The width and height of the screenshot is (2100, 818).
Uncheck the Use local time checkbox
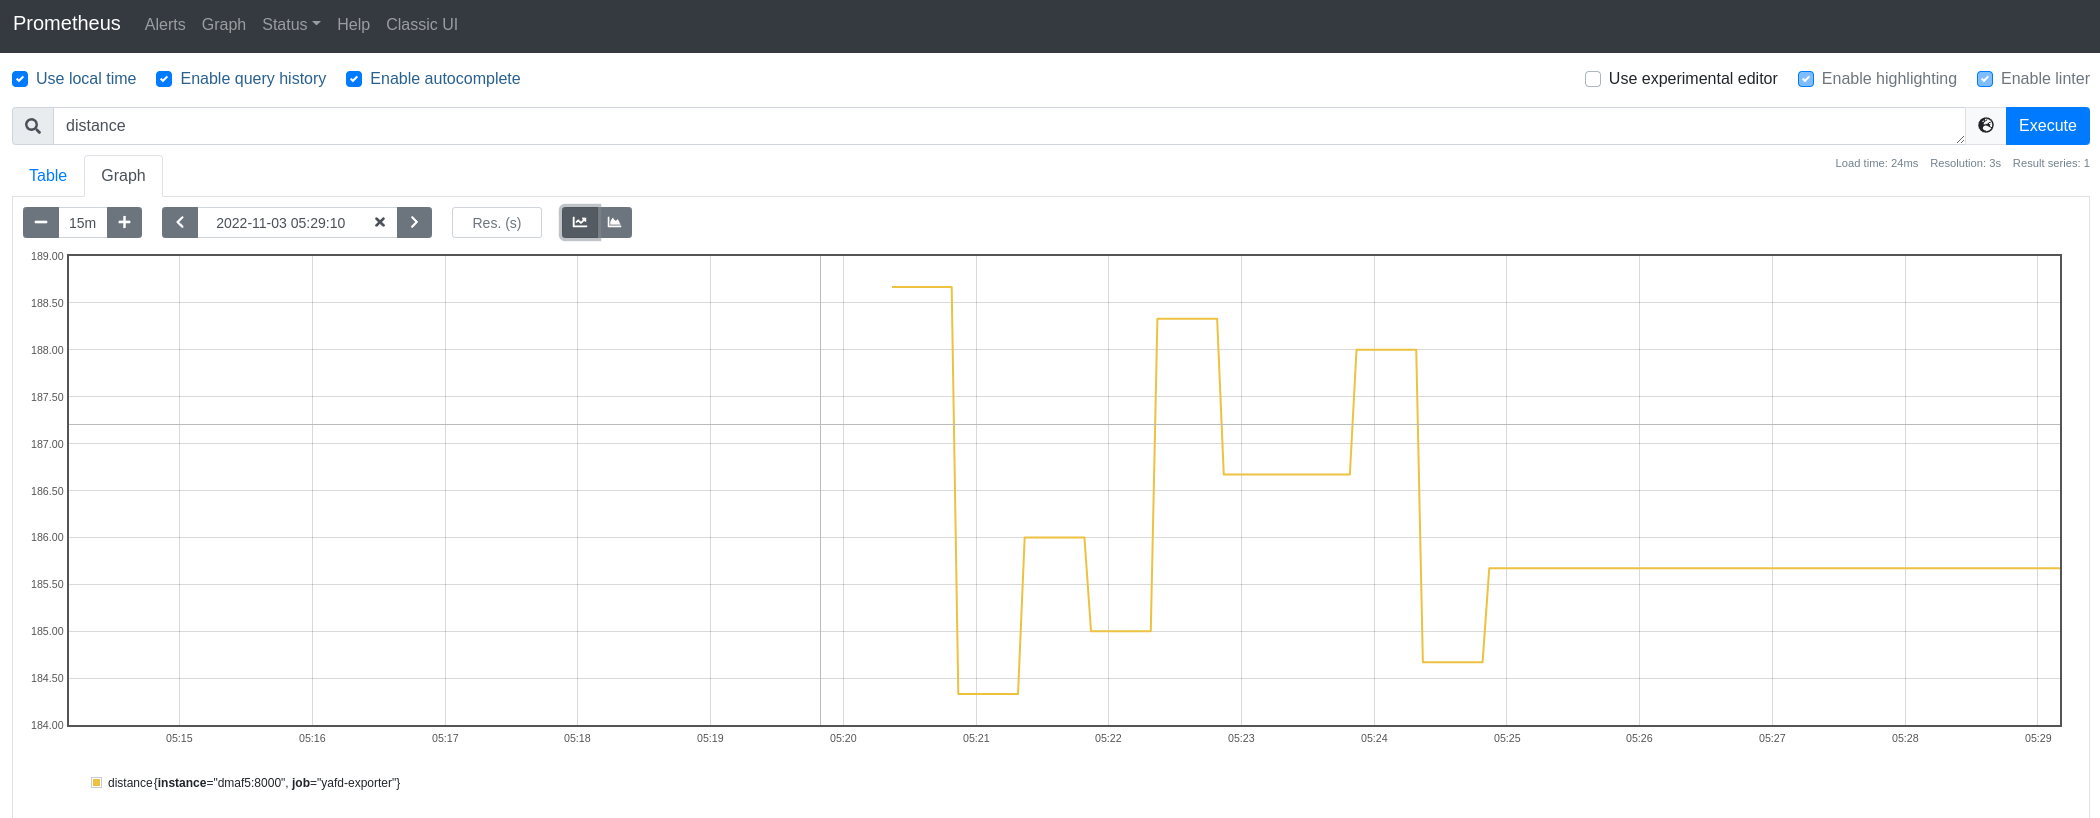click(20, 79)
